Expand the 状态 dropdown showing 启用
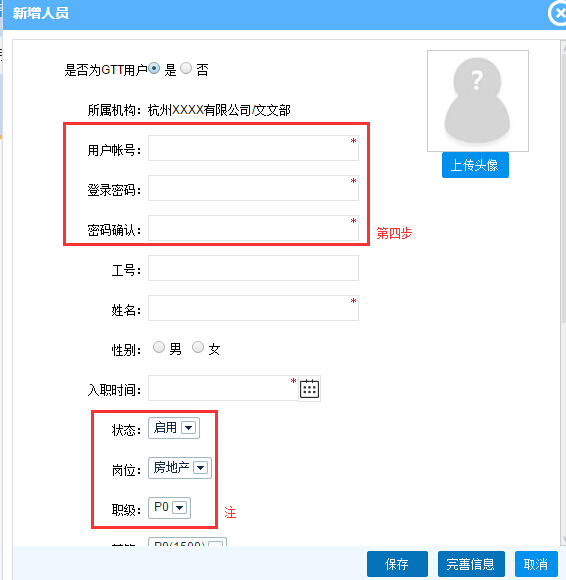The height and width of the screenshot is (580, 566). [174, 428]
